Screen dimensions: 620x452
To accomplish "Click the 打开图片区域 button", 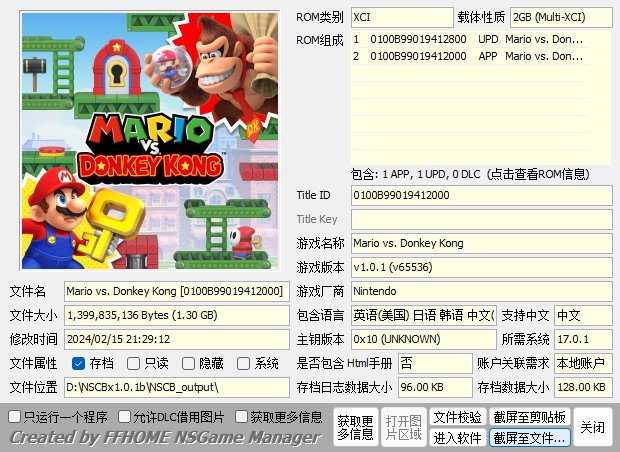I will (x=404, y=427).
